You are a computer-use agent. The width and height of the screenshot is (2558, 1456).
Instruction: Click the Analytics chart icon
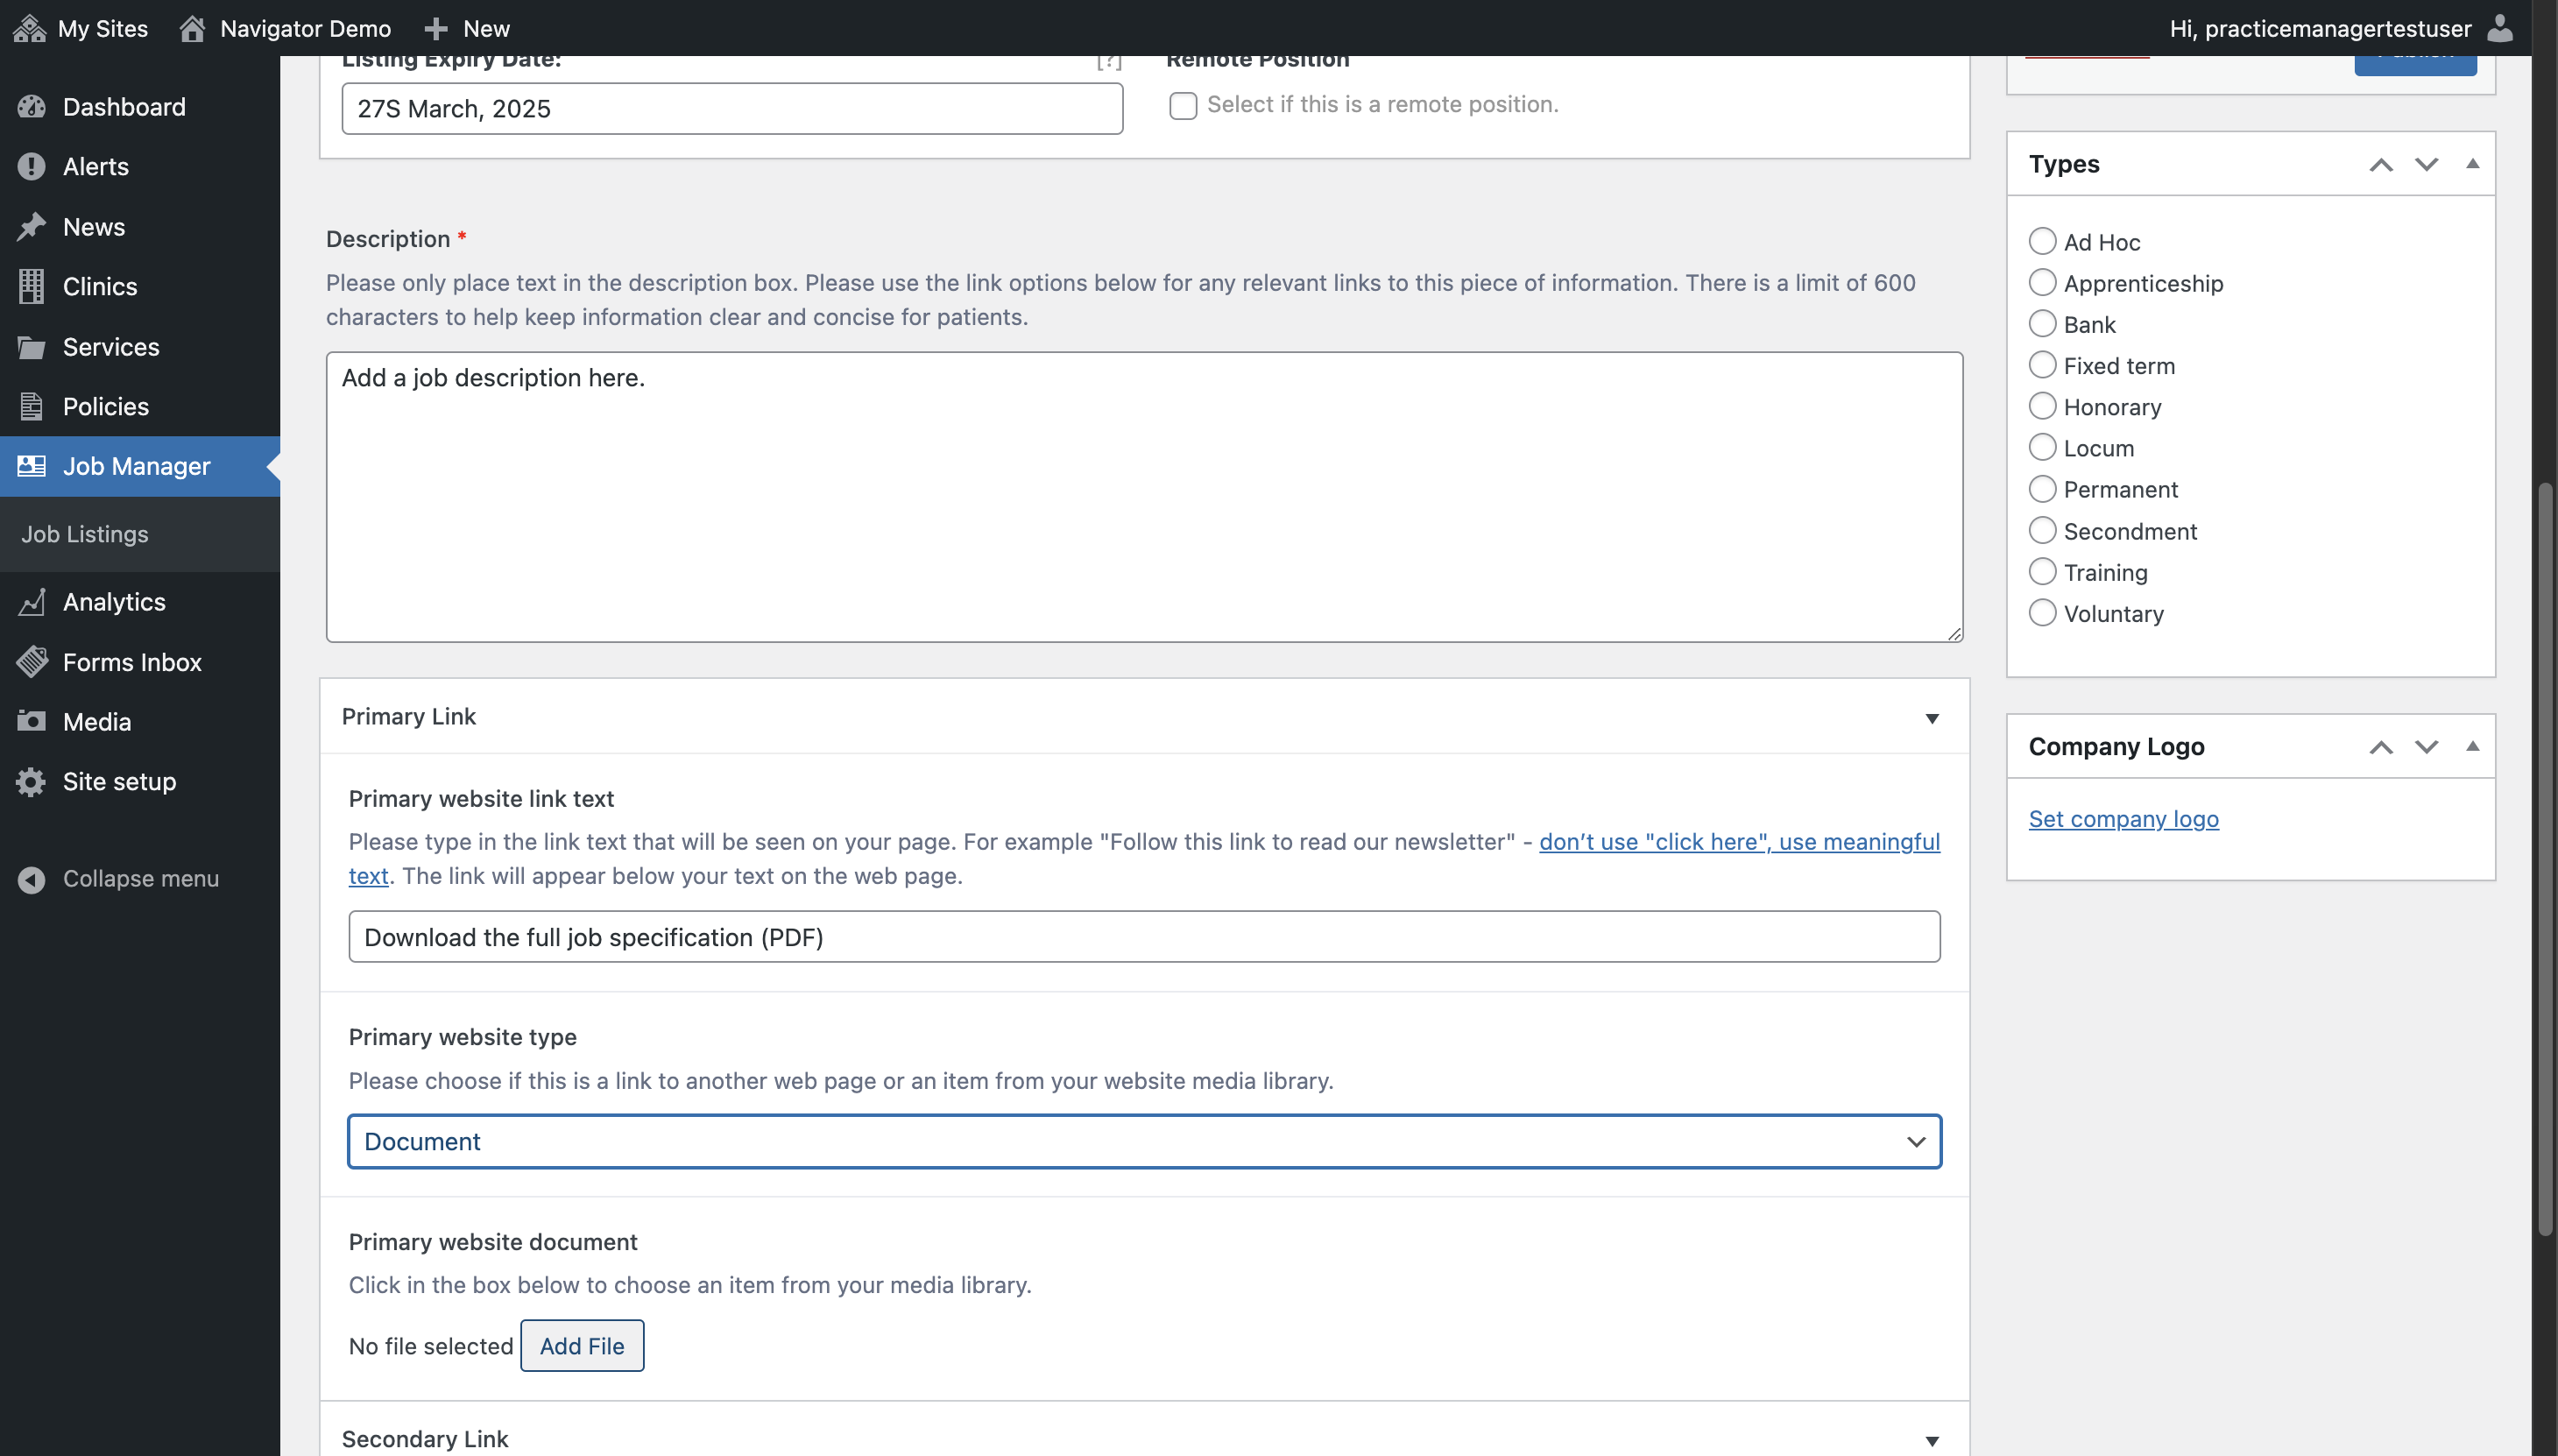32,602
